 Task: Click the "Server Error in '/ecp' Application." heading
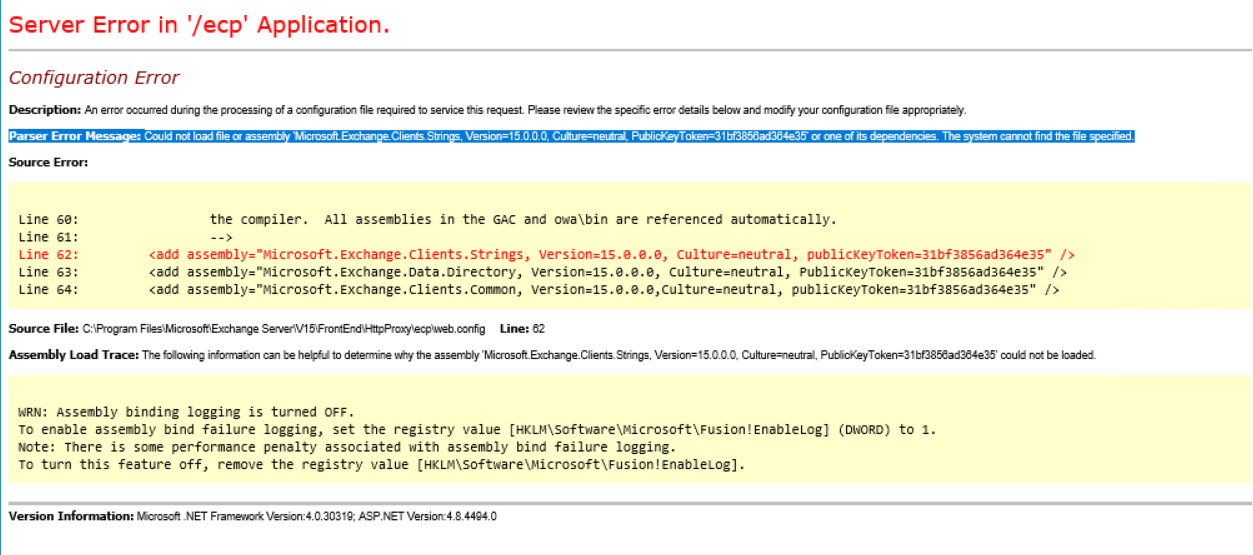[199, 25]
